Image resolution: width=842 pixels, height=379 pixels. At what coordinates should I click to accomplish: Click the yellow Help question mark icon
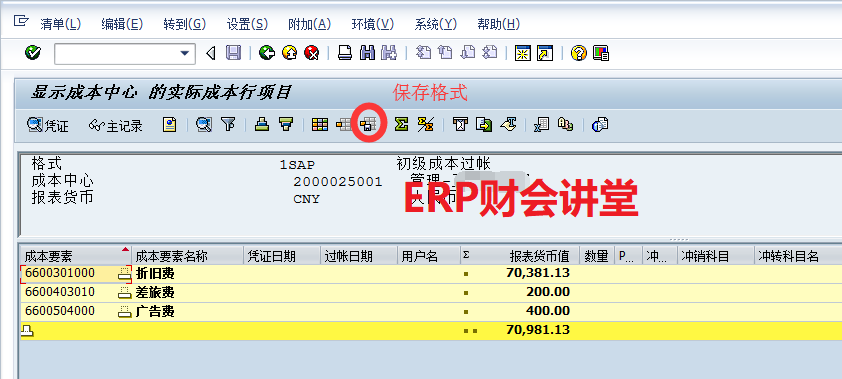578,53
